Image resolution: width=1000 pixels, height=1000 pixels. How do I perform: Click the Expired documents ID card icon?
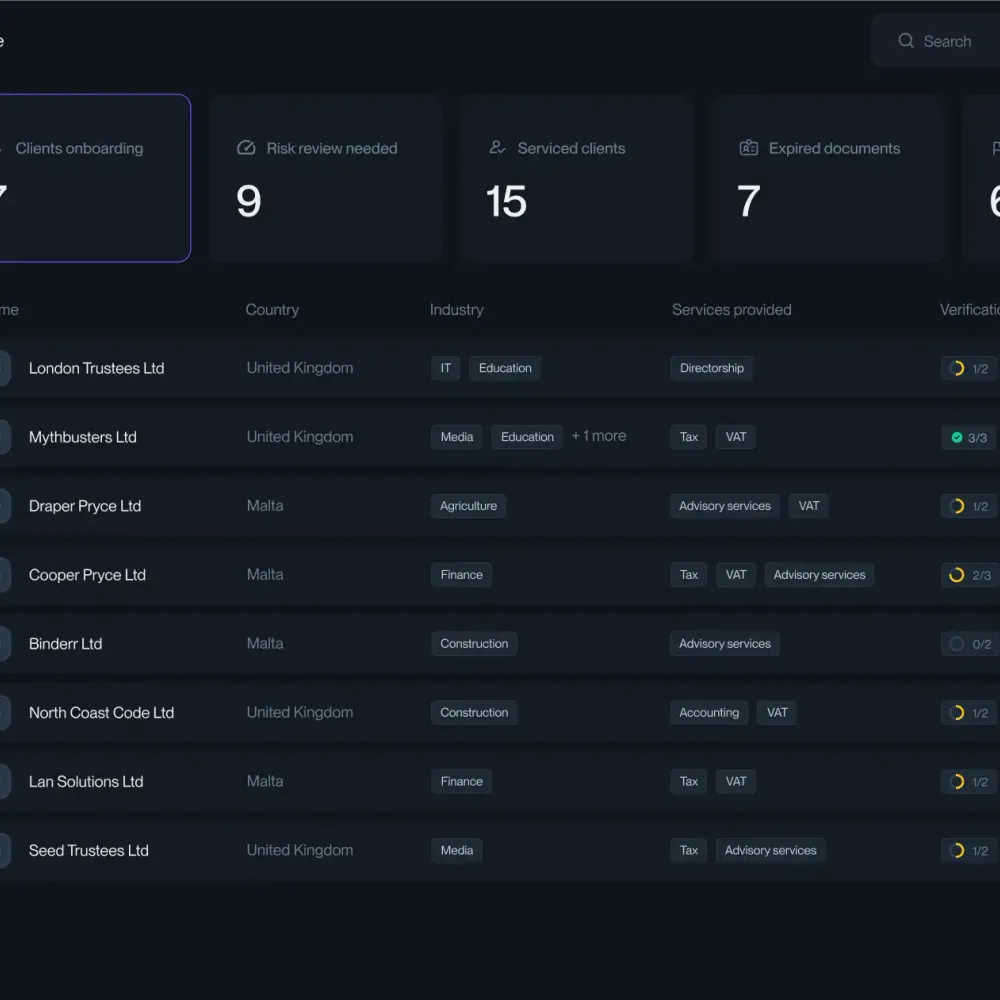coord(748,148)
